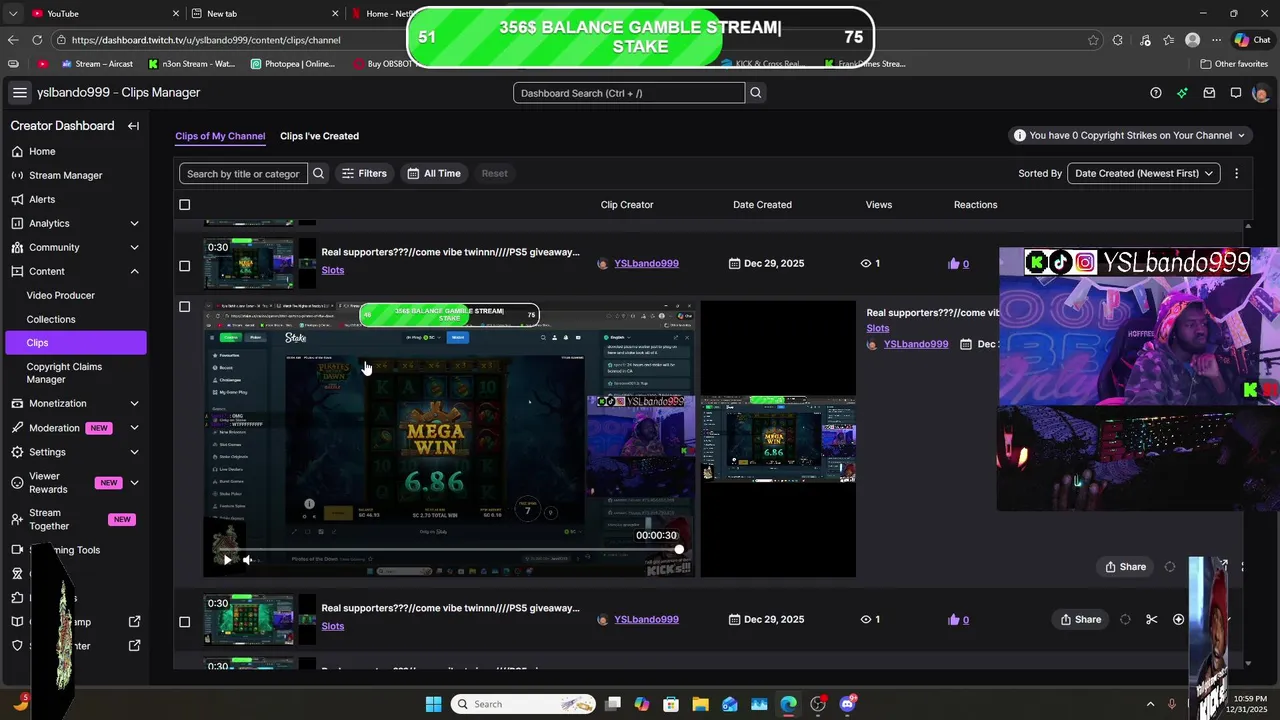Toggle the select-all clips header checkbox
1280x720 pixels.
pyautogui.click(x=184, y=205)
